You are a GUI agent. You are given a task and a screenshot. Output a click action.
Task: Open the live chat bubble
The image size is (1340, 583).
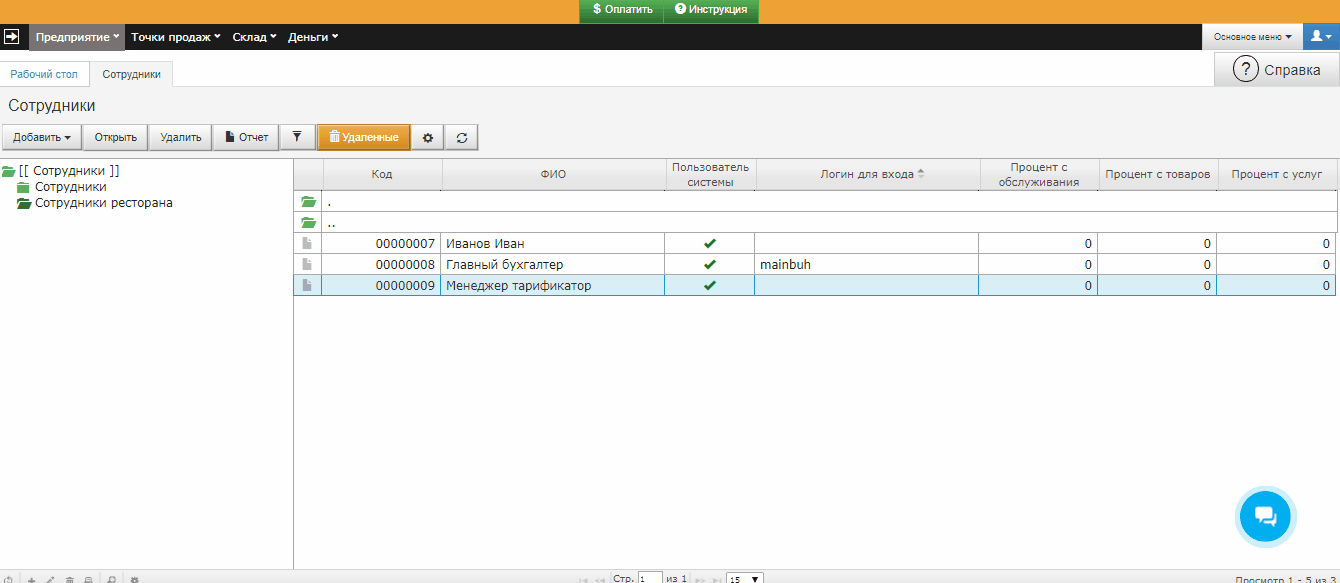[1265, 516]
